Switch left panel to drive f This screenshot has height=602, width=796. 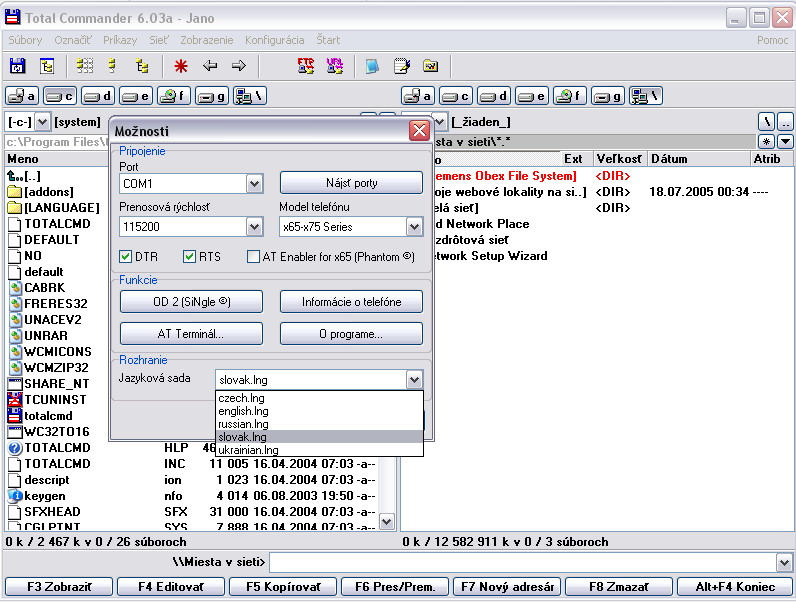[174, 96]
